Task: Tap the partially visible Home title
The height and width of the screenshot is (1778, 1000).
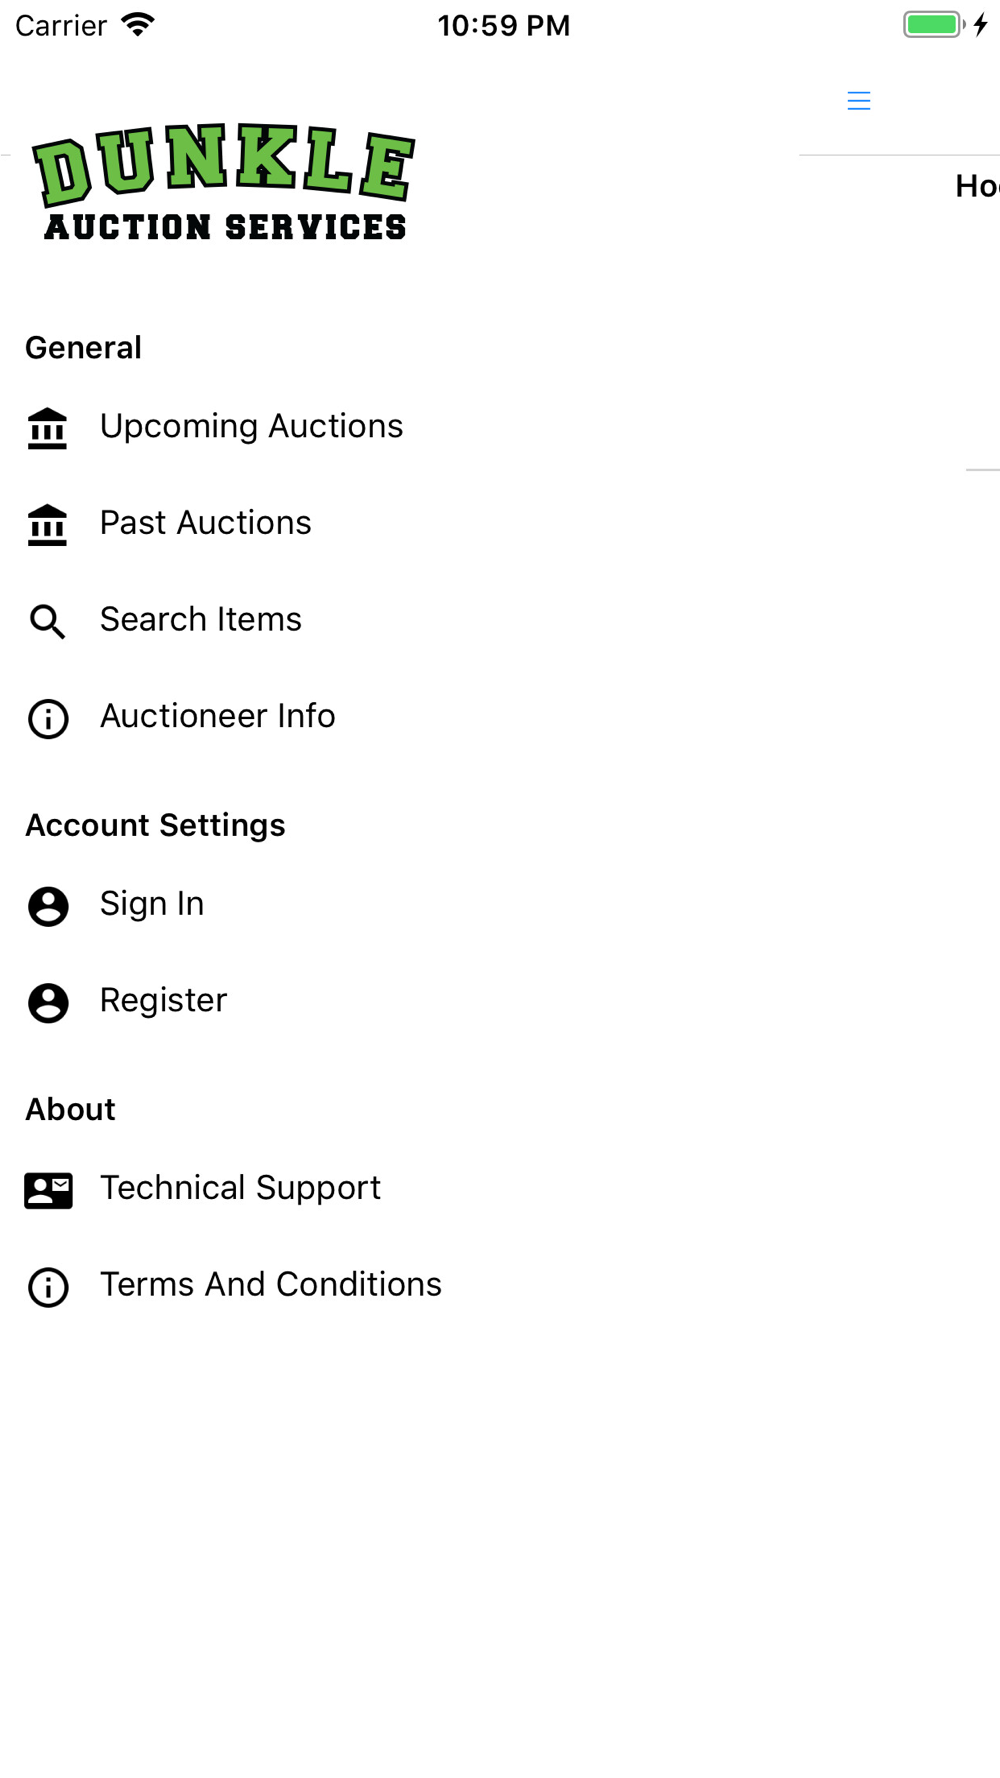Action: click(976, 186)
